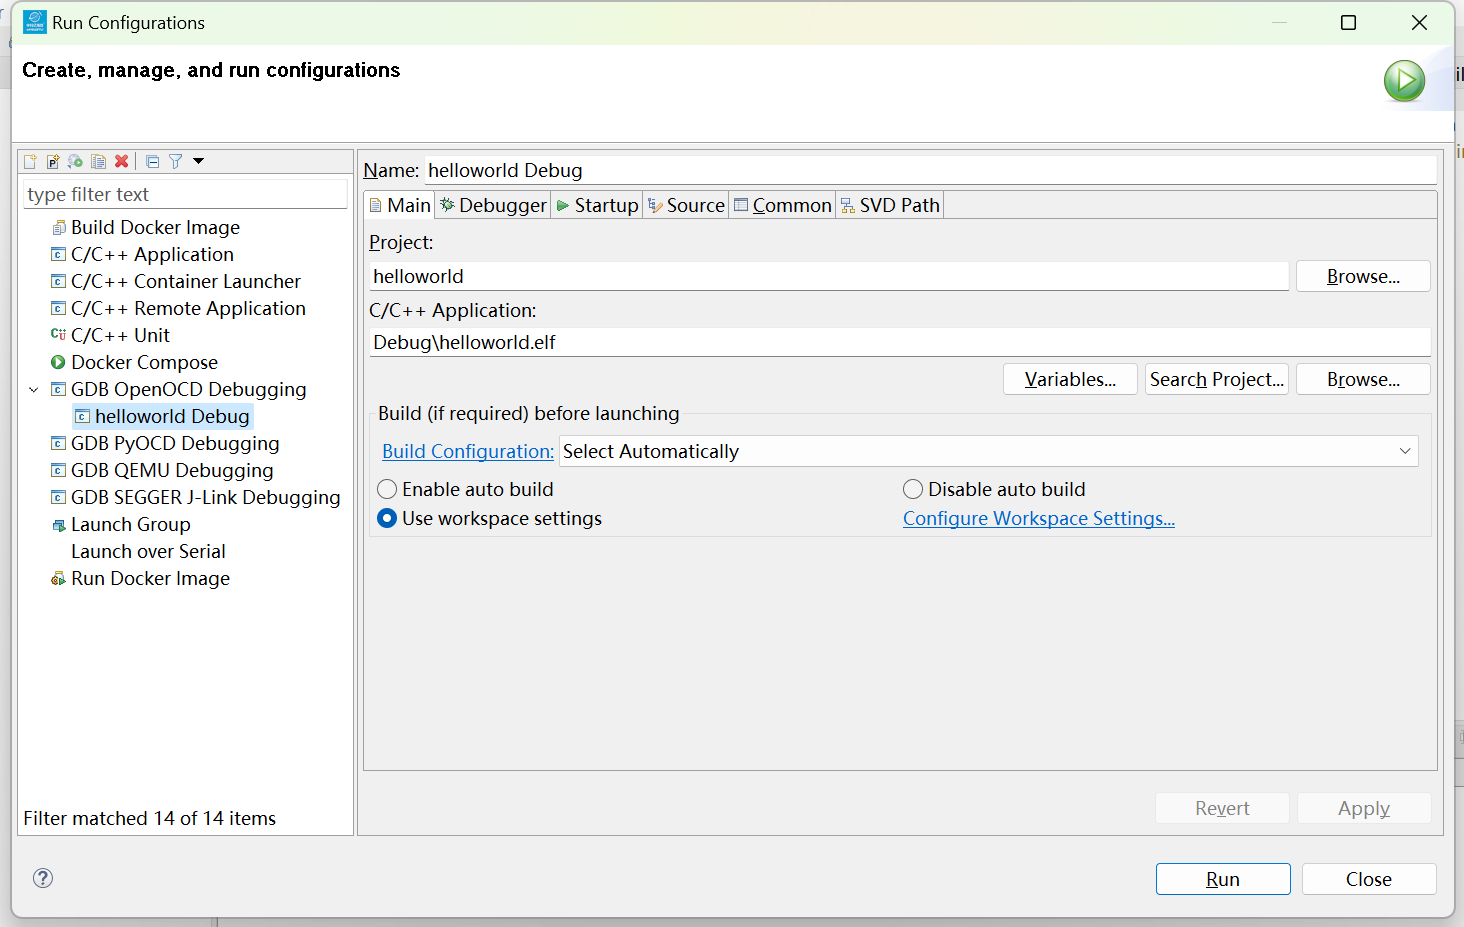Click the export launch configuration icon
The image size is (1464, 927).
pos(75,161)
